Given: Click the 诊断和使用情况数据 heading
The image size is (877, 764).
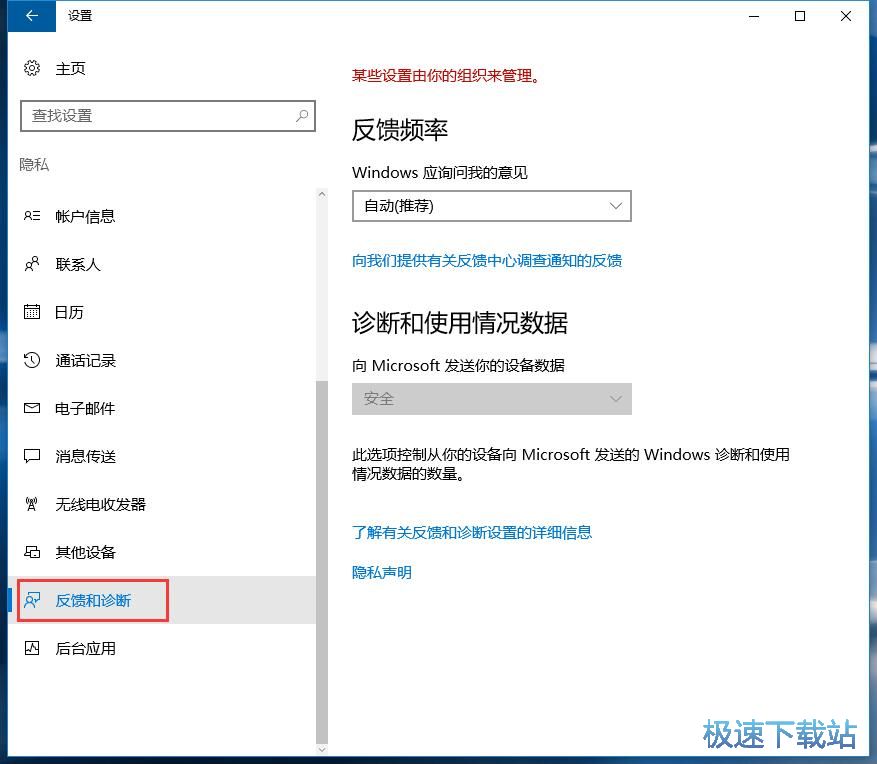Looking at the screenshot, I should click(460, 323).
